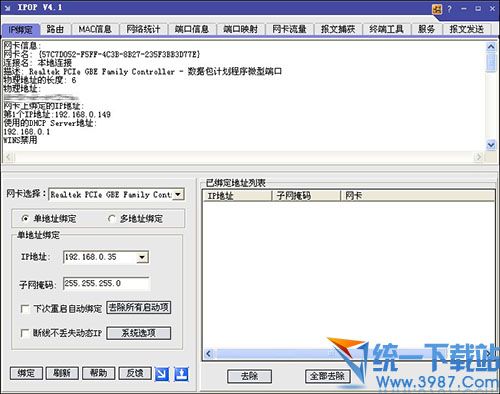Click the blue upload arrow icon

coord(181,374)
